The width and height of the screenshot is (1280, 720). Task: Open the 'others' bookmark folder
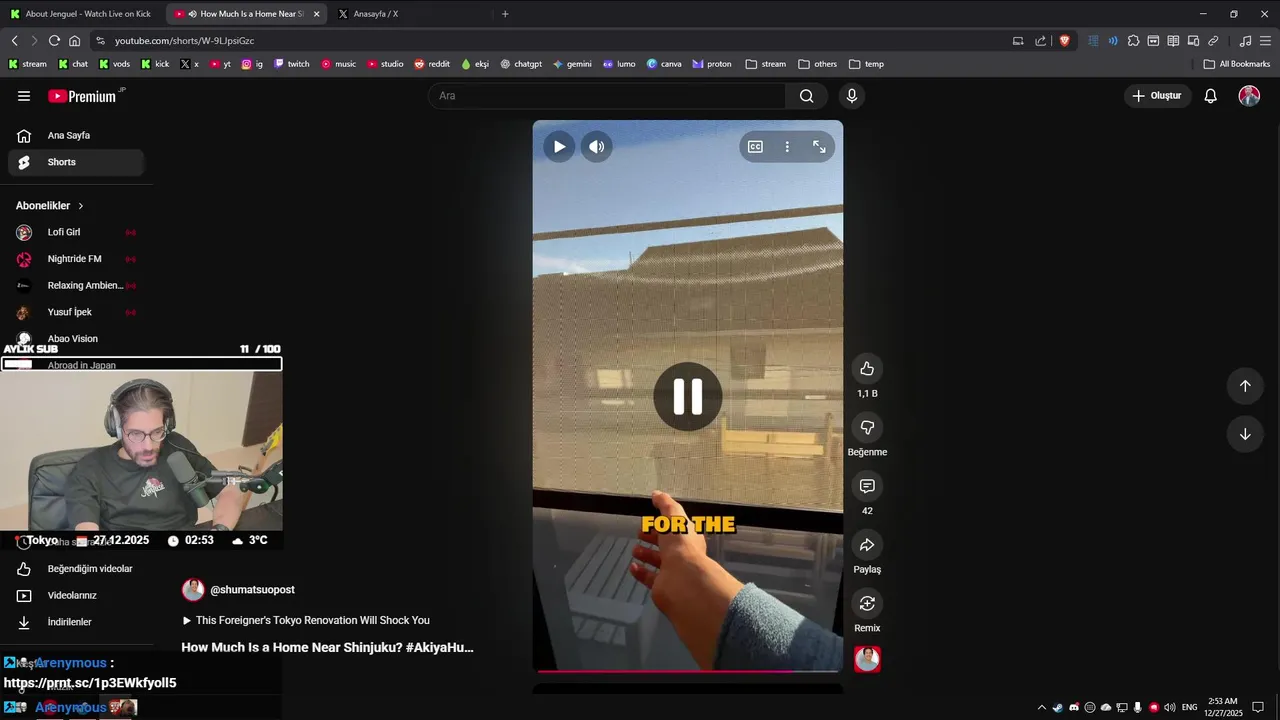818,64
